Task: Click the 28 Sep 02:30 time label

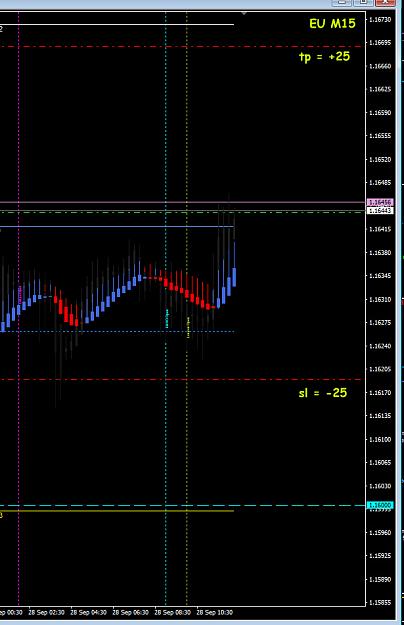Action: (46, 612)
